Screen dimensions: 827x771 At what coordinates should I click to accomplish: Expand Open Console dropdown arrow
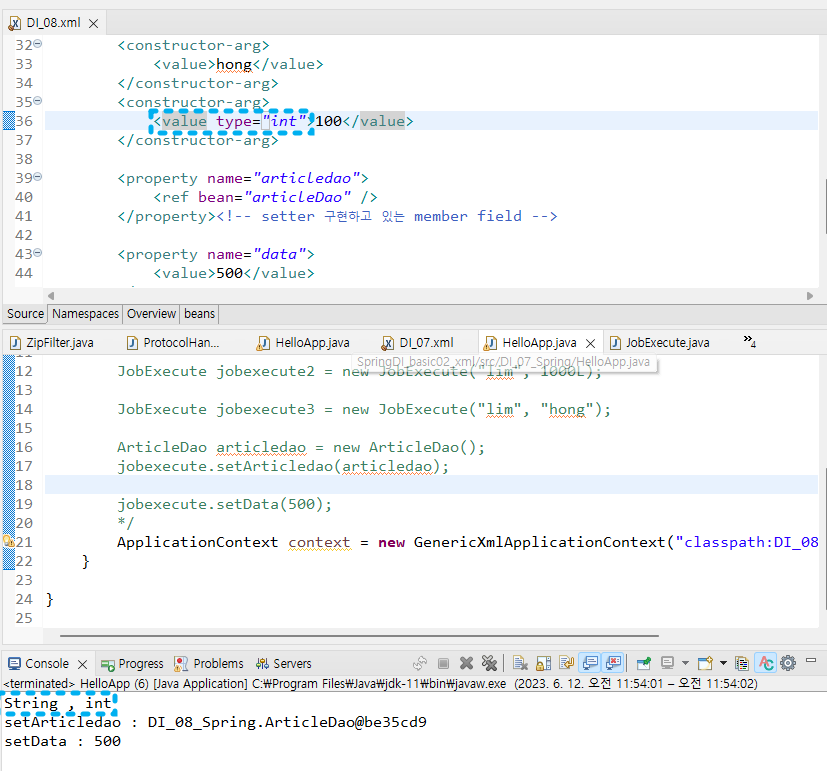(723, 663)
